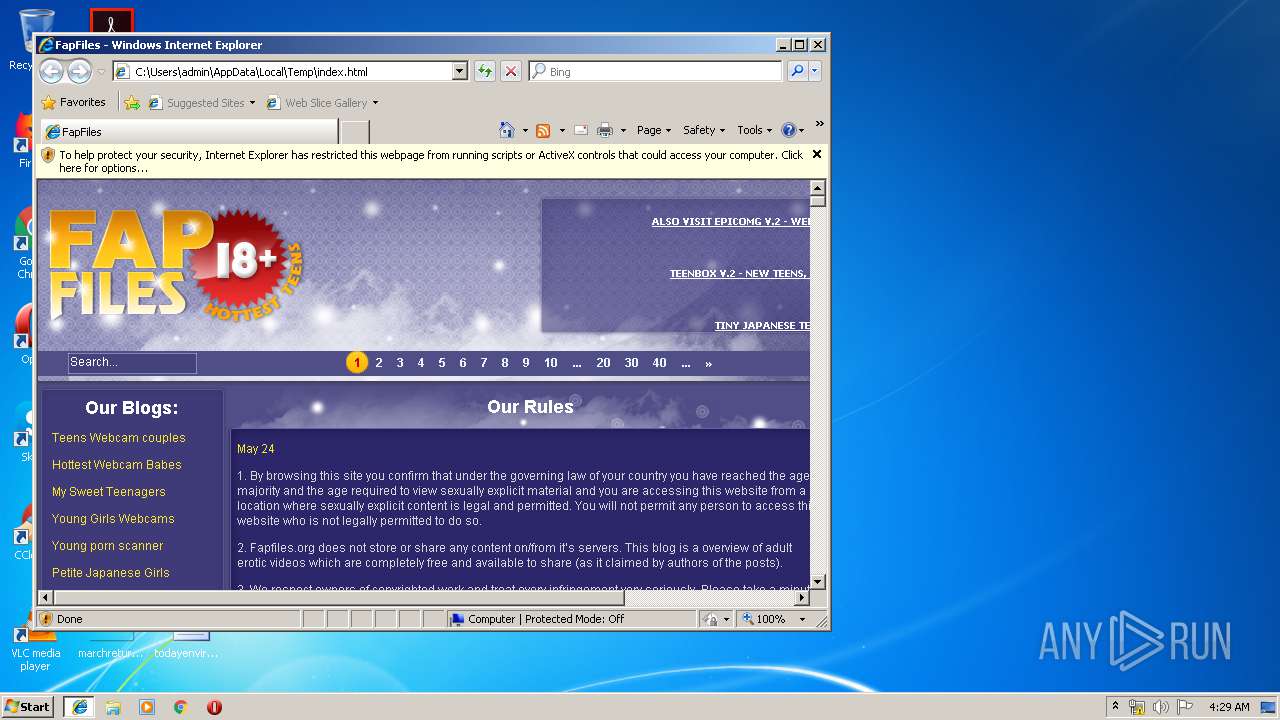This screenshot has height=720, width=1280.
Task: Expand the address bar dropdown
Action: (x=460, y=71)
